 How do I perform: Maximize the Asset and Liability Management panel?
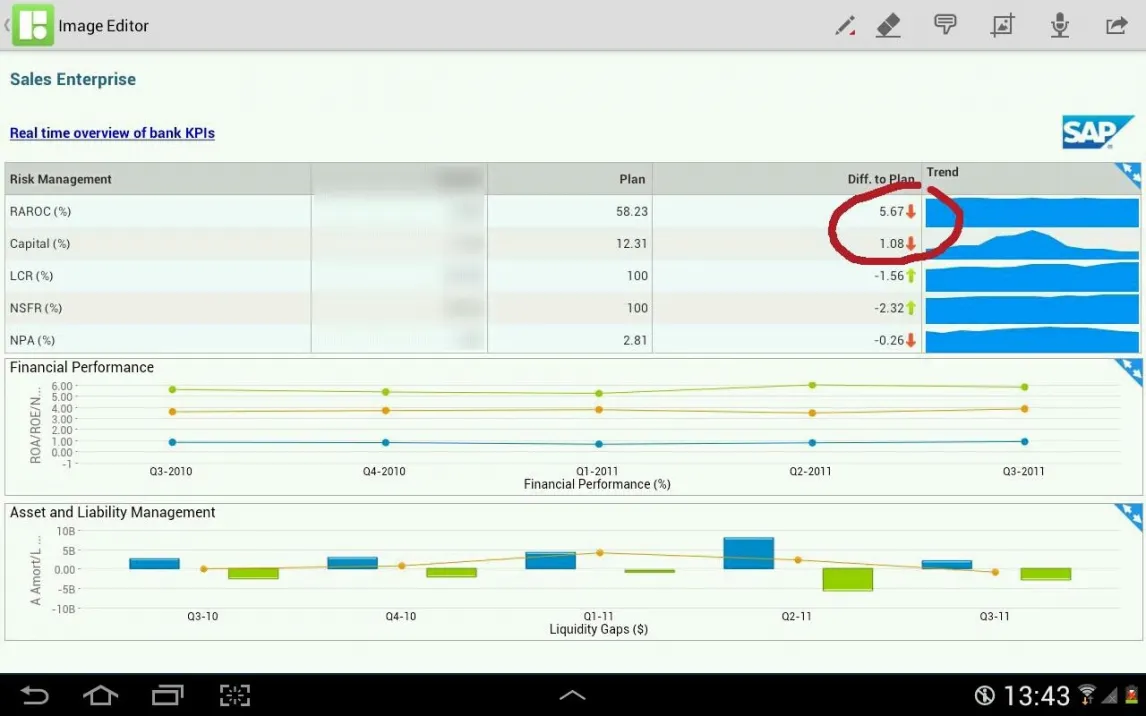point(1130,516)
